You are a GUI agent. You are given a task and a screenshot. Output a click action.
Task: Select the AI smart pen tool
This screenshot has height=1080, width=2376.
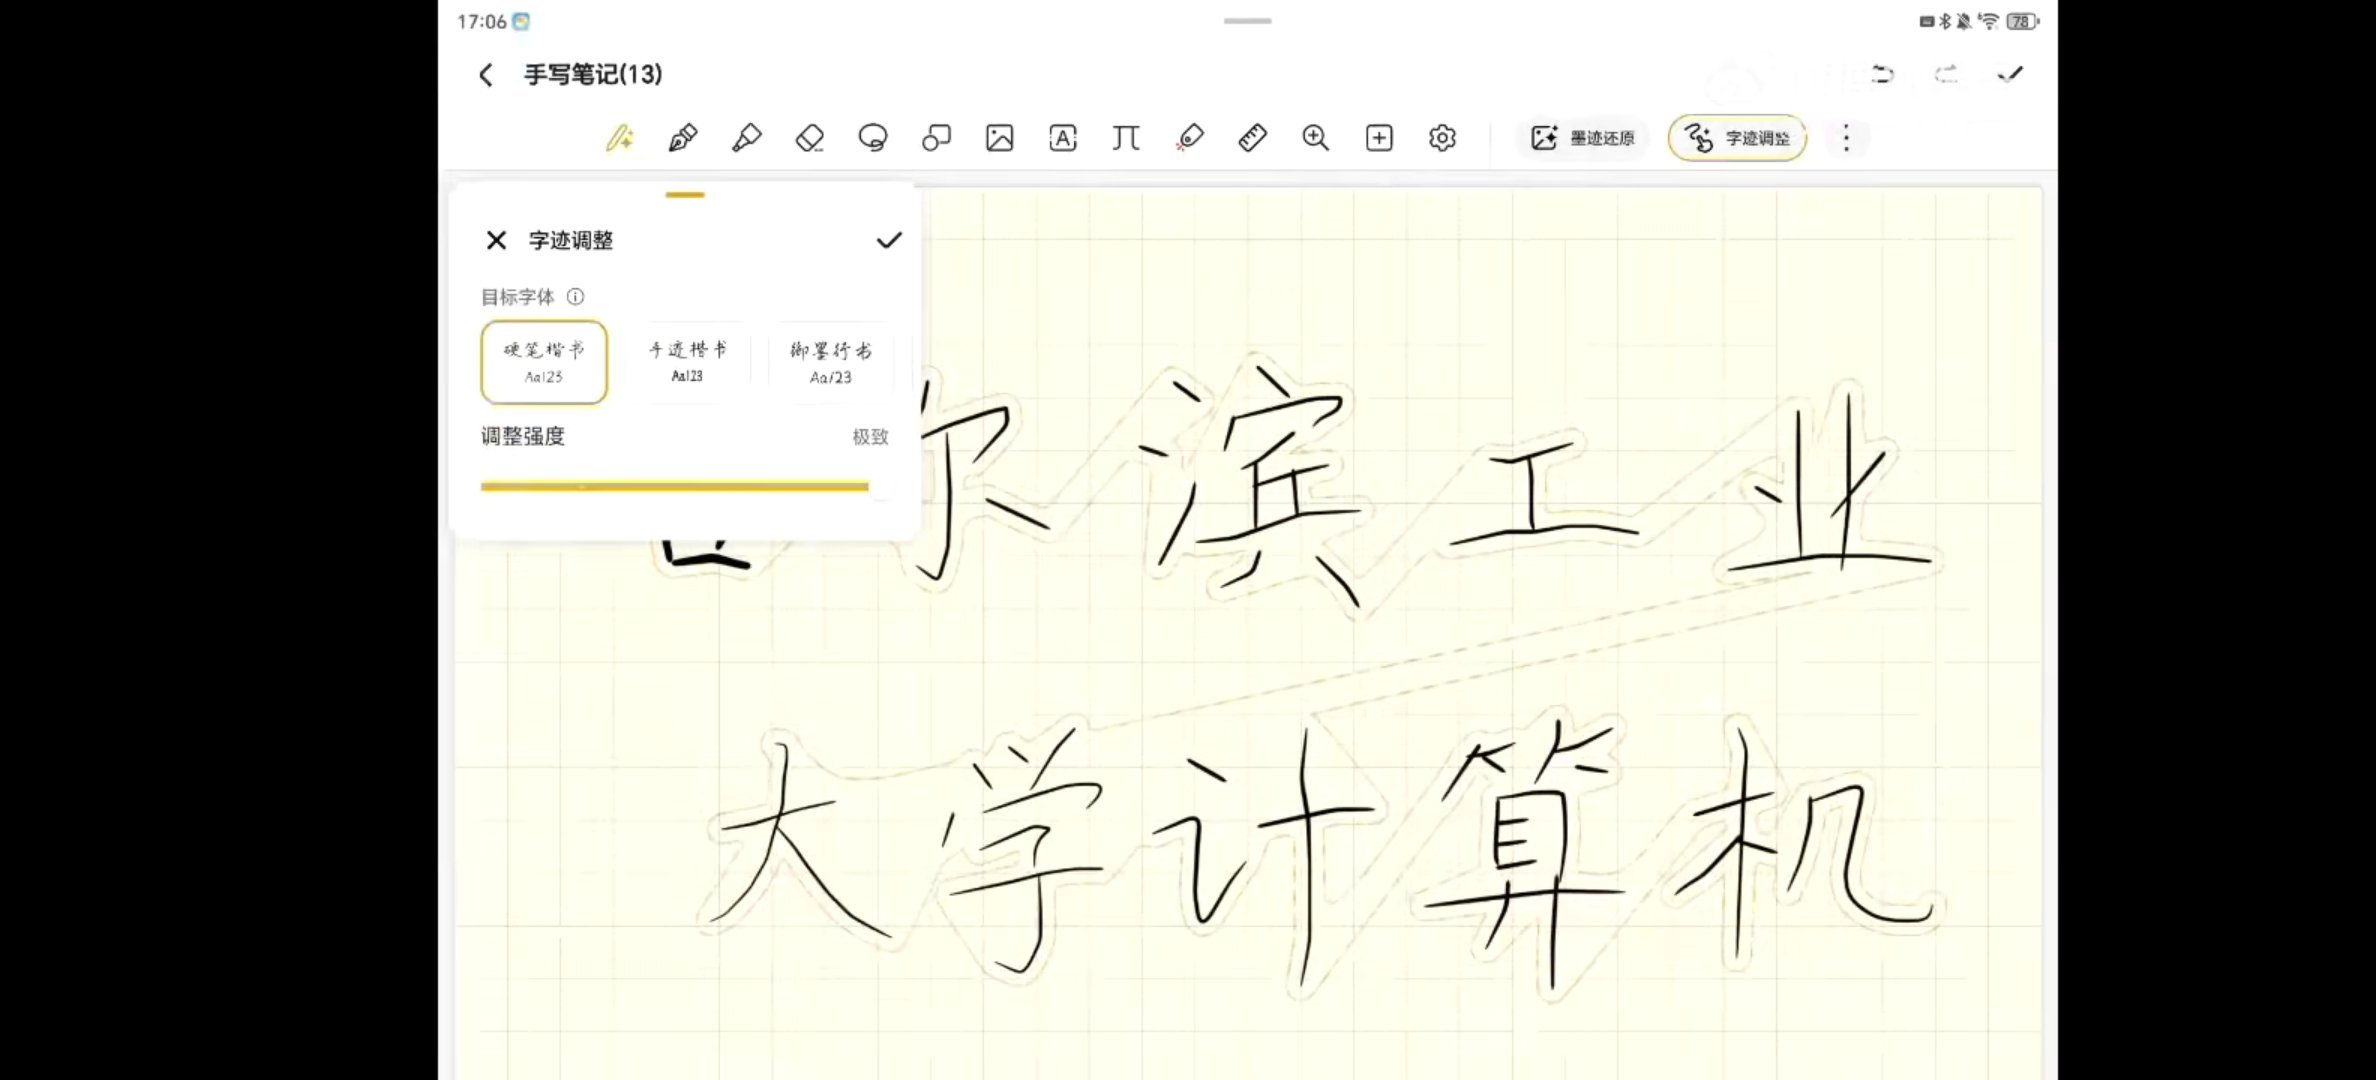click(620, 138)
